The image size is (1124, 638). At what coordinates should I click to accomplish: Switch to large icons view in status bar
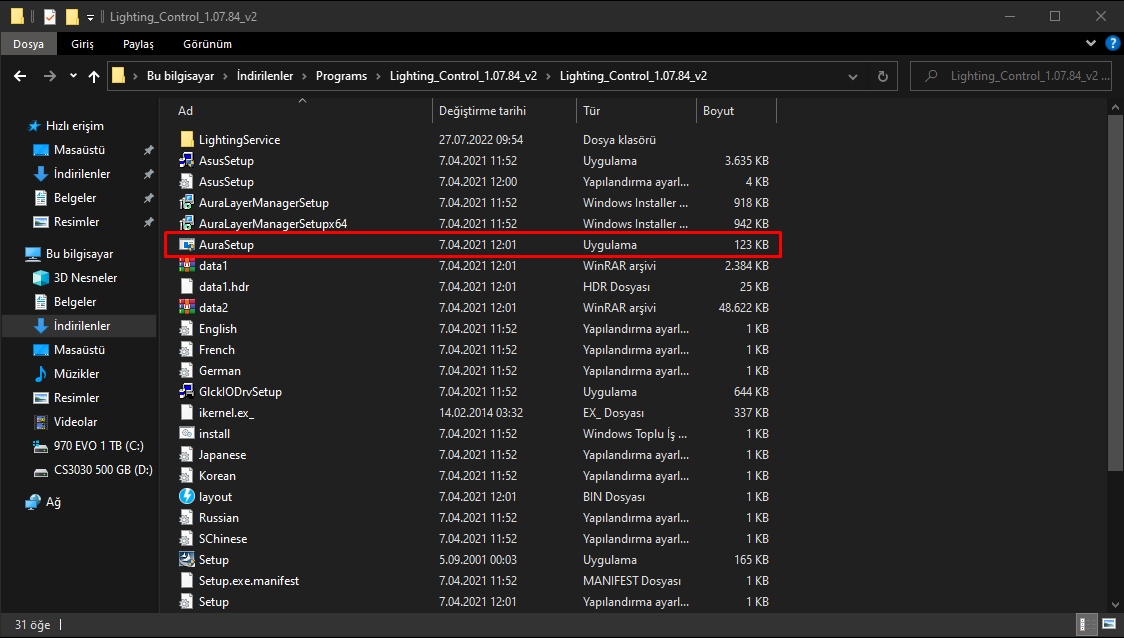point(1109,624)
